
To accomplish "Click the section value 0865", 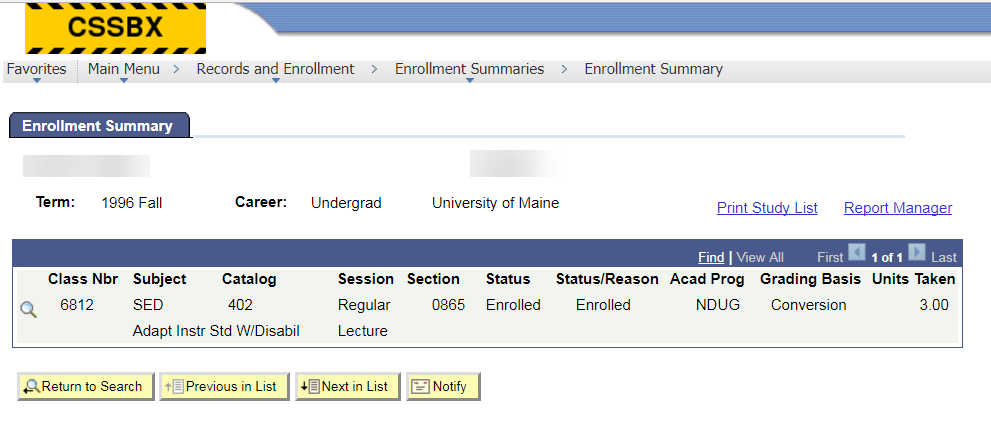I will (448, 305).
